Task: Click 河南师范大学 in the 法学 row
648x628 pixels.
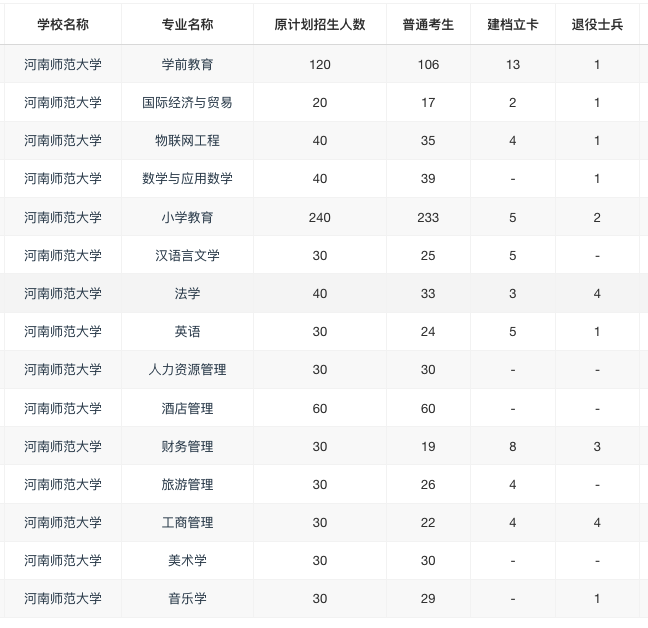Action: pos(63,293)
